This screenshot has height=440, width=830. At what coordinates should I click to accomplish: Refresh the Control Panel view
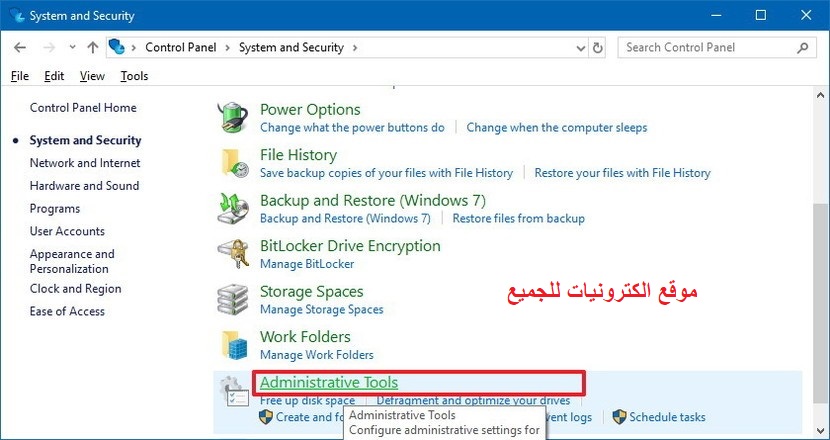pos(598,48)
